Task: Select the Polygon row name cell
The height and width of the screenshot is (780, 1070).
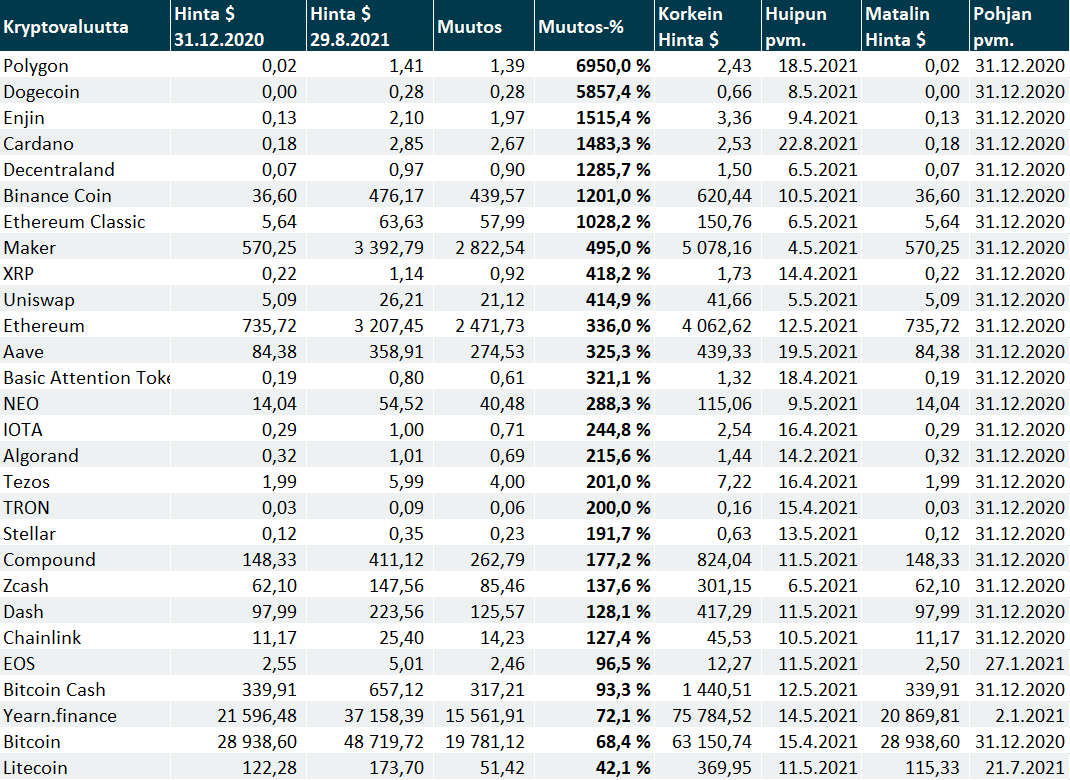Action: click(x=36, y=66)
